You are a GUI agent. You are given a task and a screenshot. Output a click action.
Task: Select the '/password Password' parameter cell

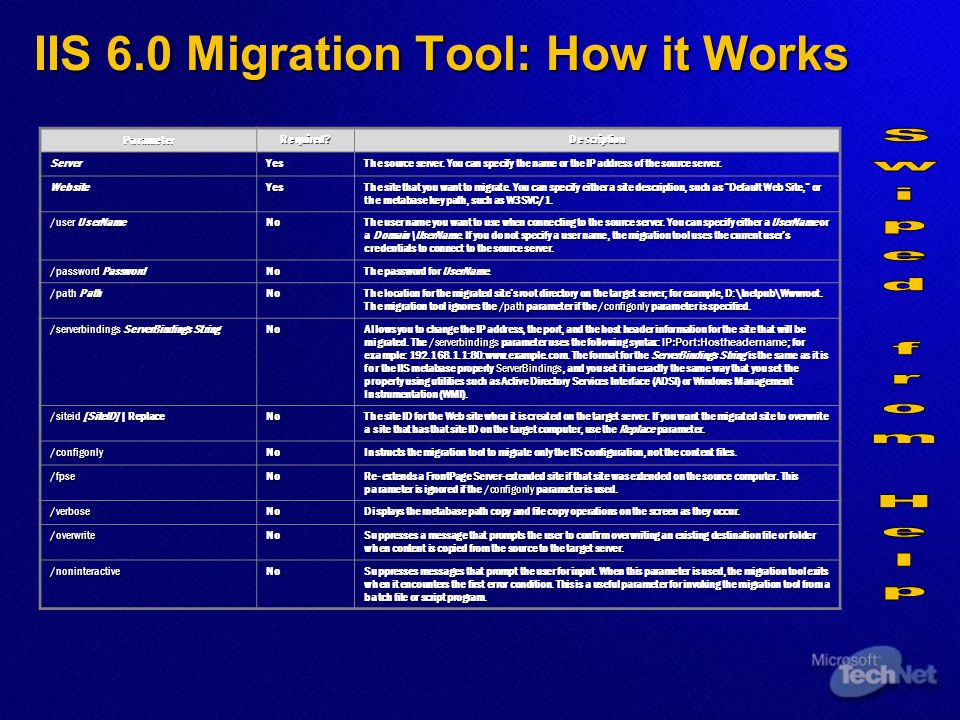pos(148,271)
